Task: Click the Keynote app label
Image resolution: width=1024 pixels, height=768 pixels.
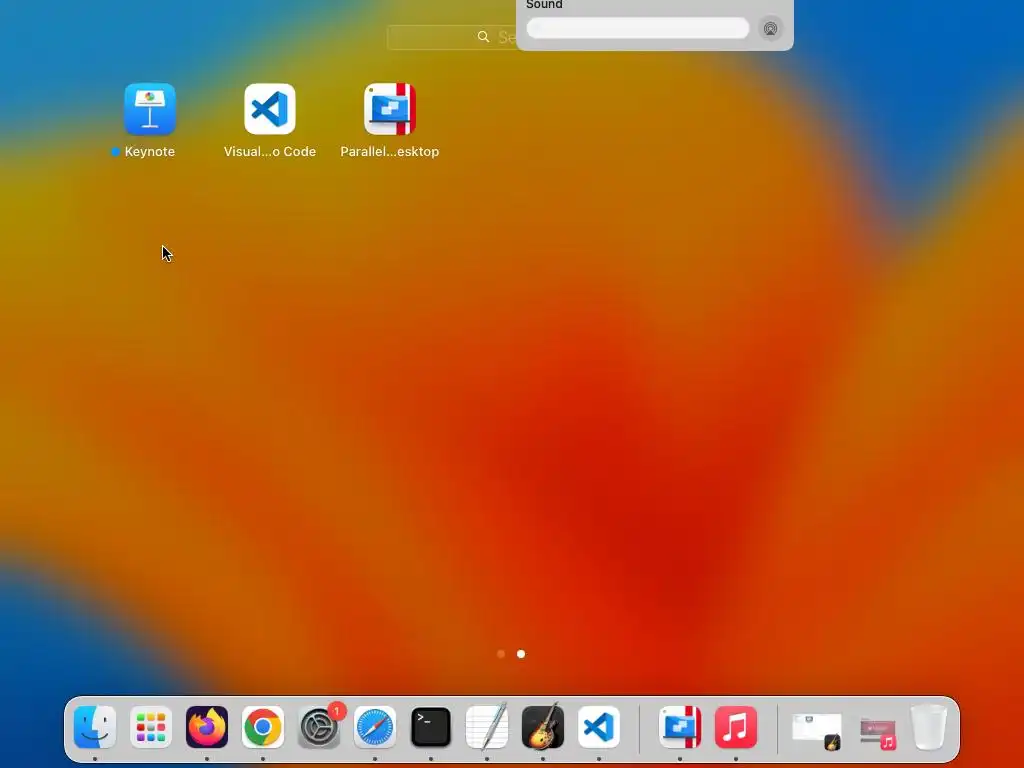Action: 150,152
